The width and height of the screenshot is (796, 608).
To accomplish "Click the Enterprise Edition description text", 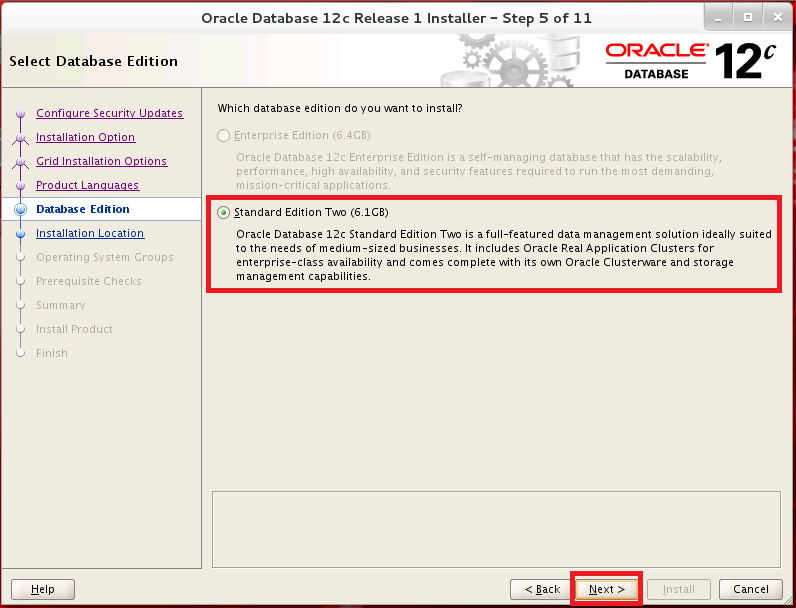I will pos(479,171).
